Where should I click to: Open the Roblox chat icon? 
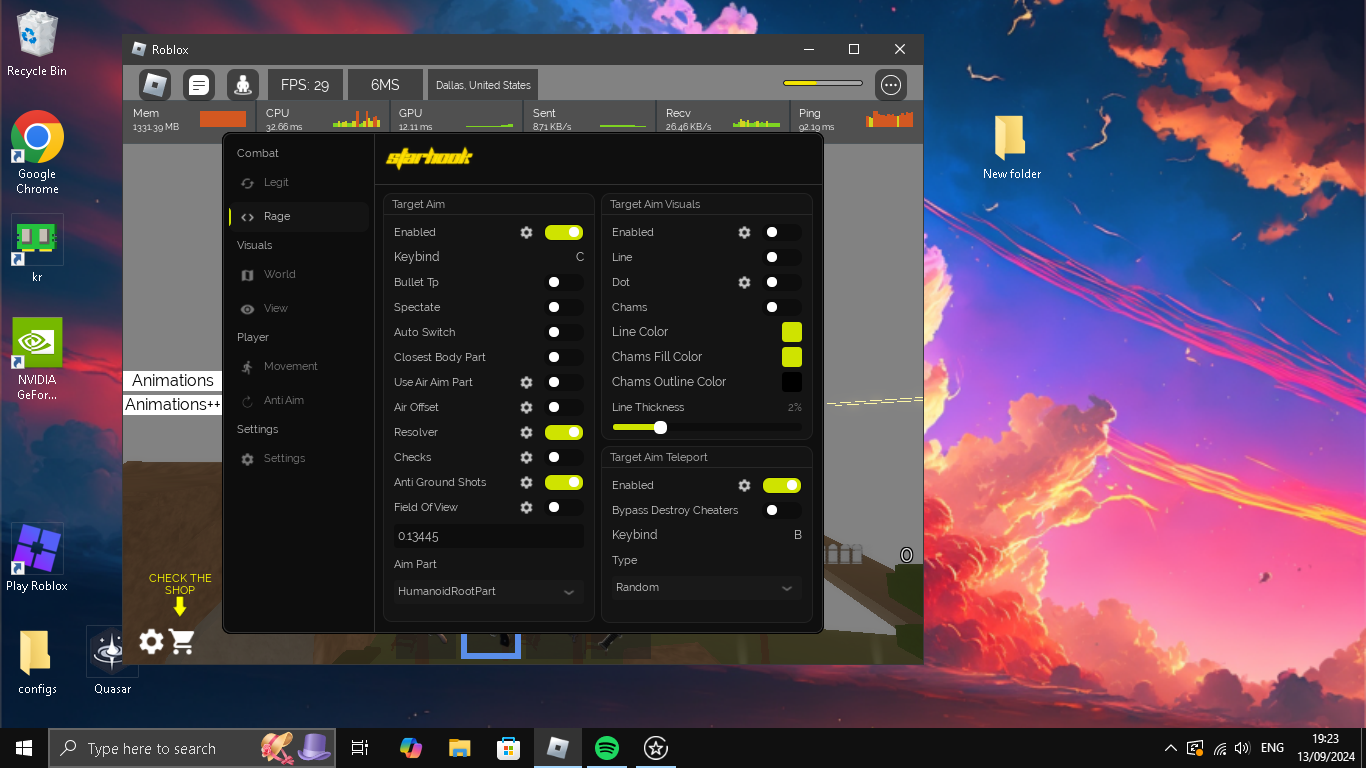point(199,85)
